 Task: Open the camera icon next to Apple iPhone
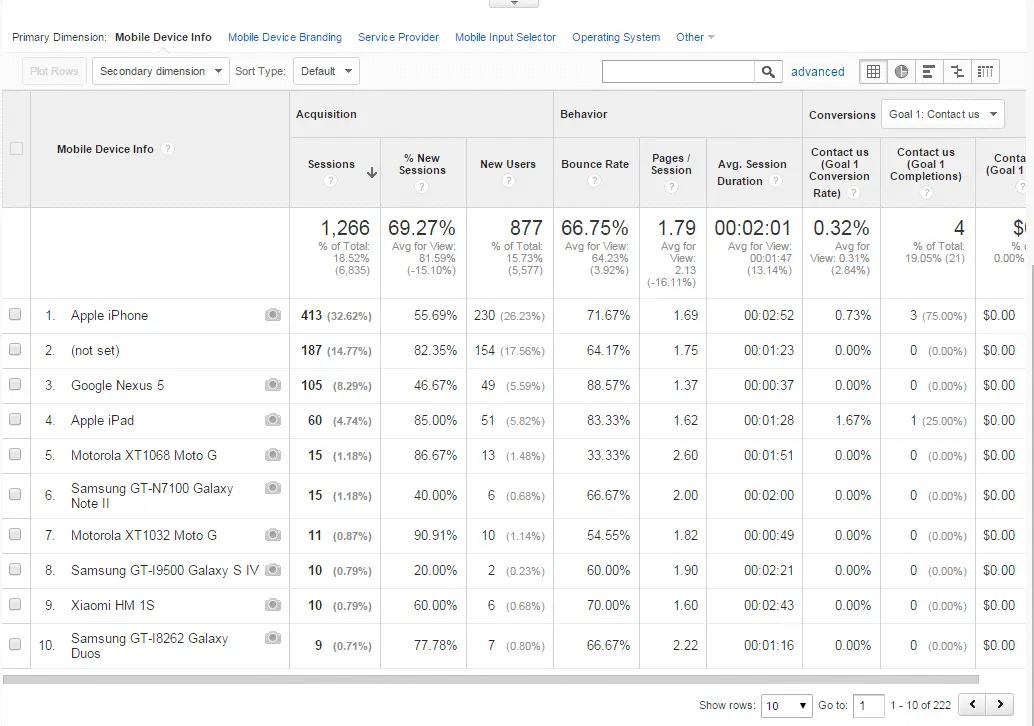[x=272, y=315]
